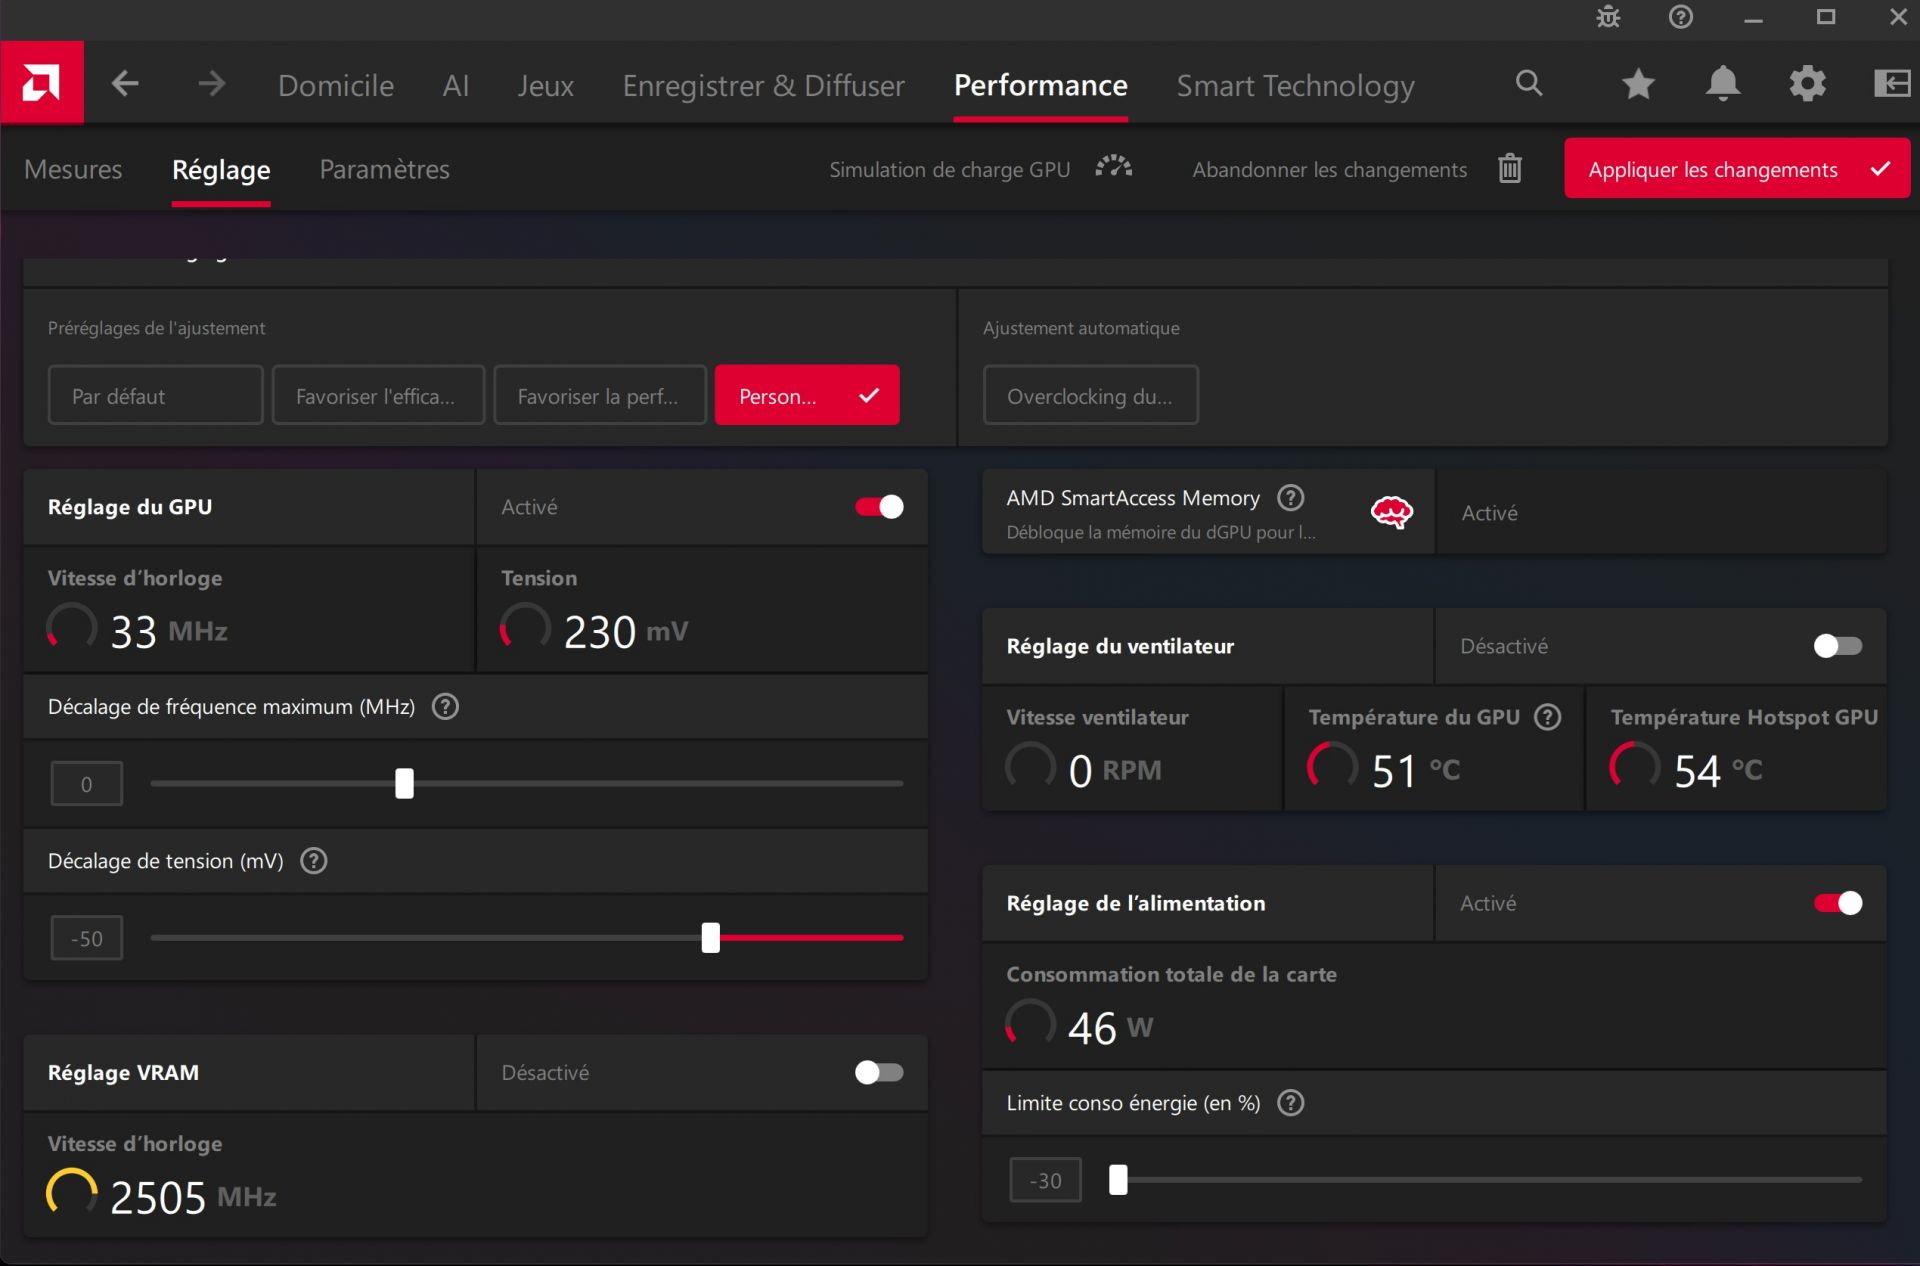
Task: Turn off Réglage de l'alimentation toggle
Action: click(x=1837, y=903)
